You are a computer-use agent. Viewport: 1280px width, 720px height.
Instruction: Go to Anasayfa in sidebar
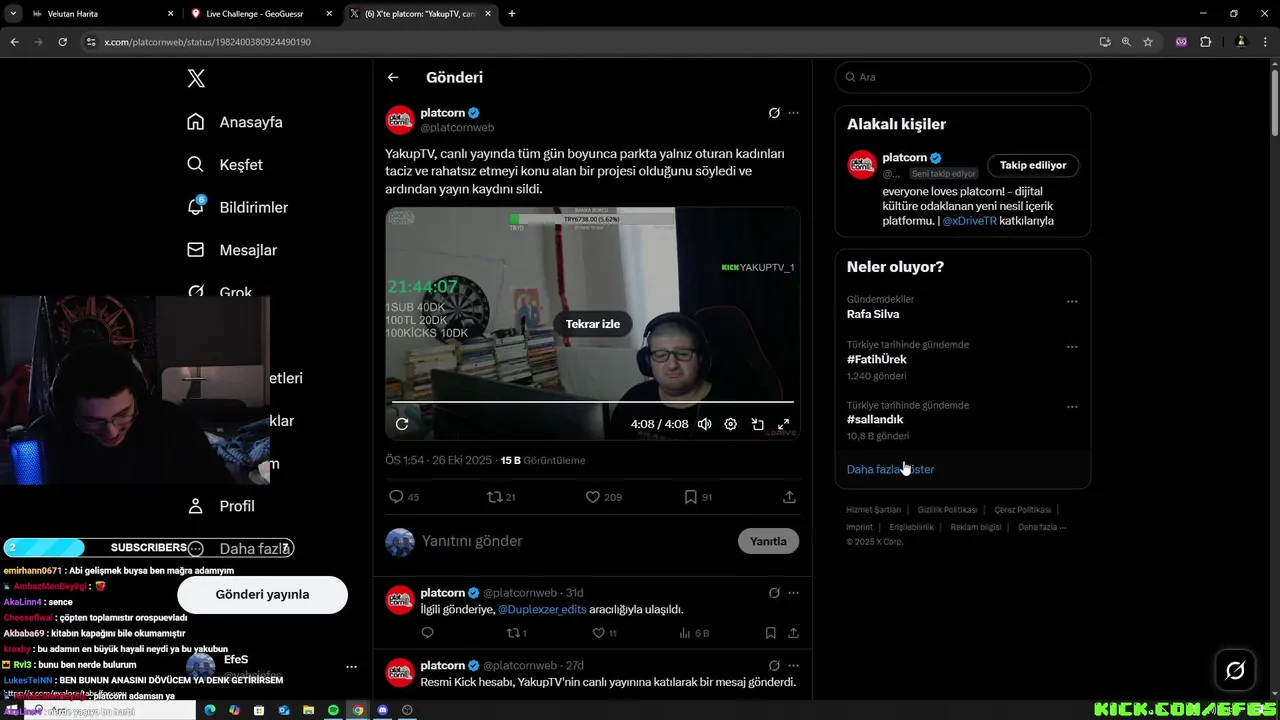coord(235,122)
